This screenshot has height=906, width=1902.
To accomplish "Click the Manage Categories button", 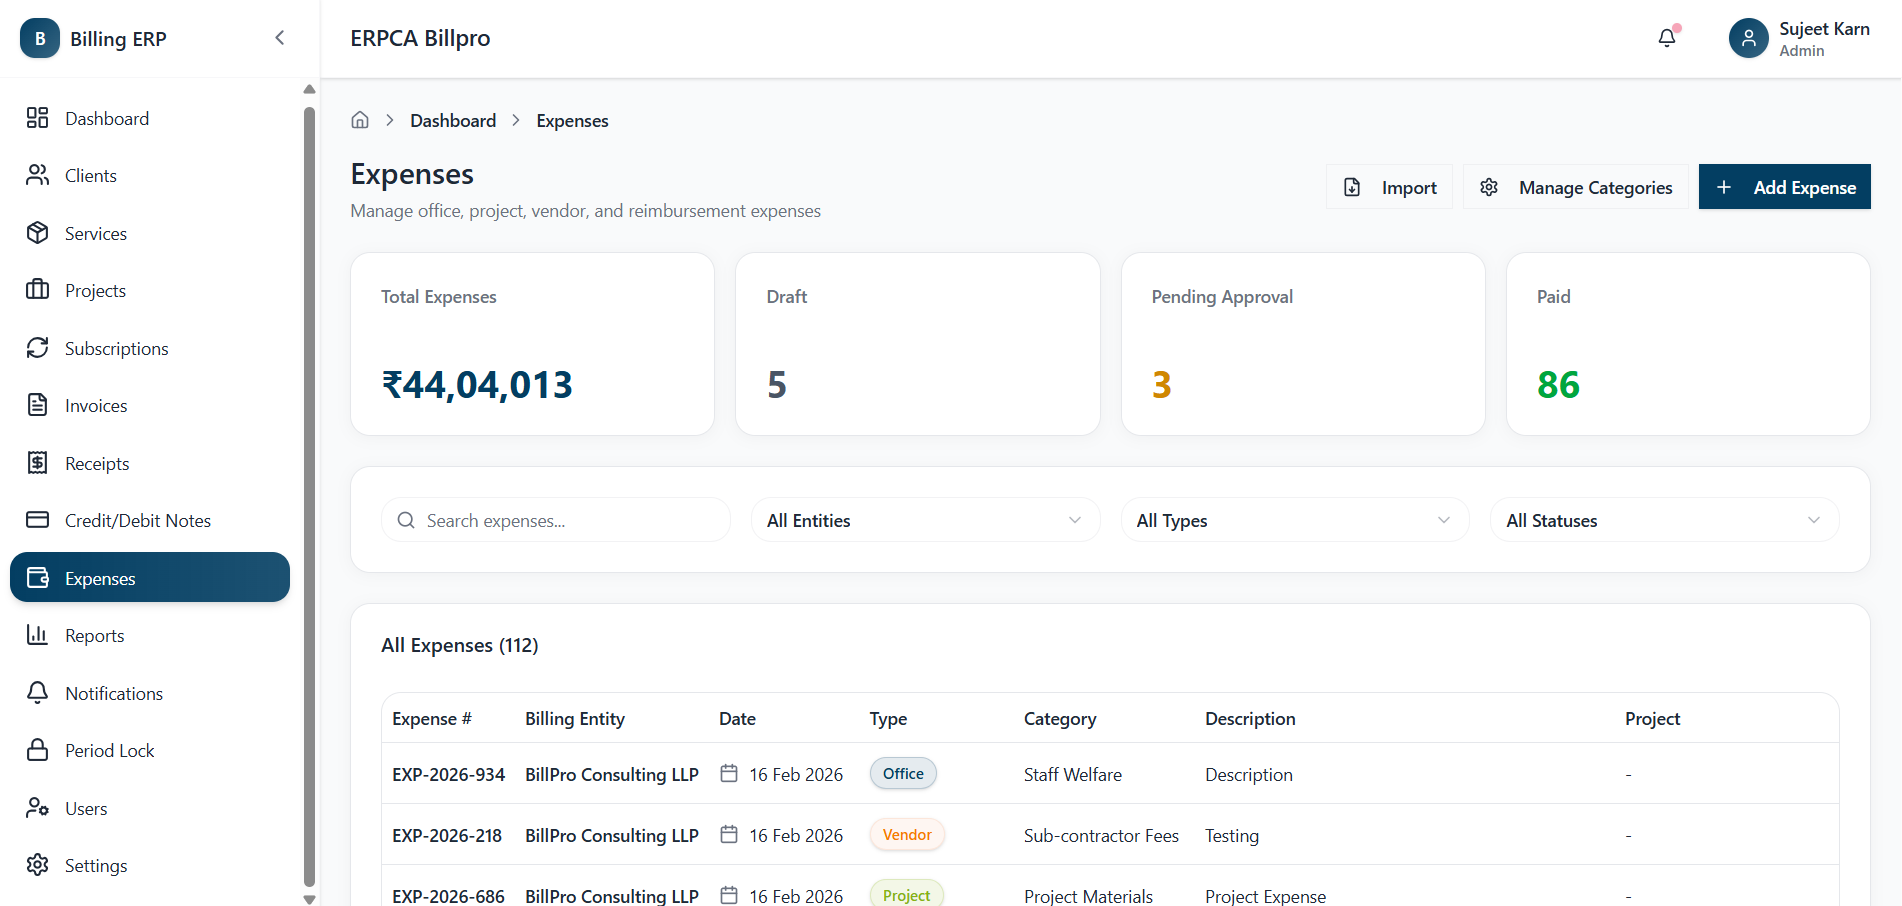I will coord(1576,187).
